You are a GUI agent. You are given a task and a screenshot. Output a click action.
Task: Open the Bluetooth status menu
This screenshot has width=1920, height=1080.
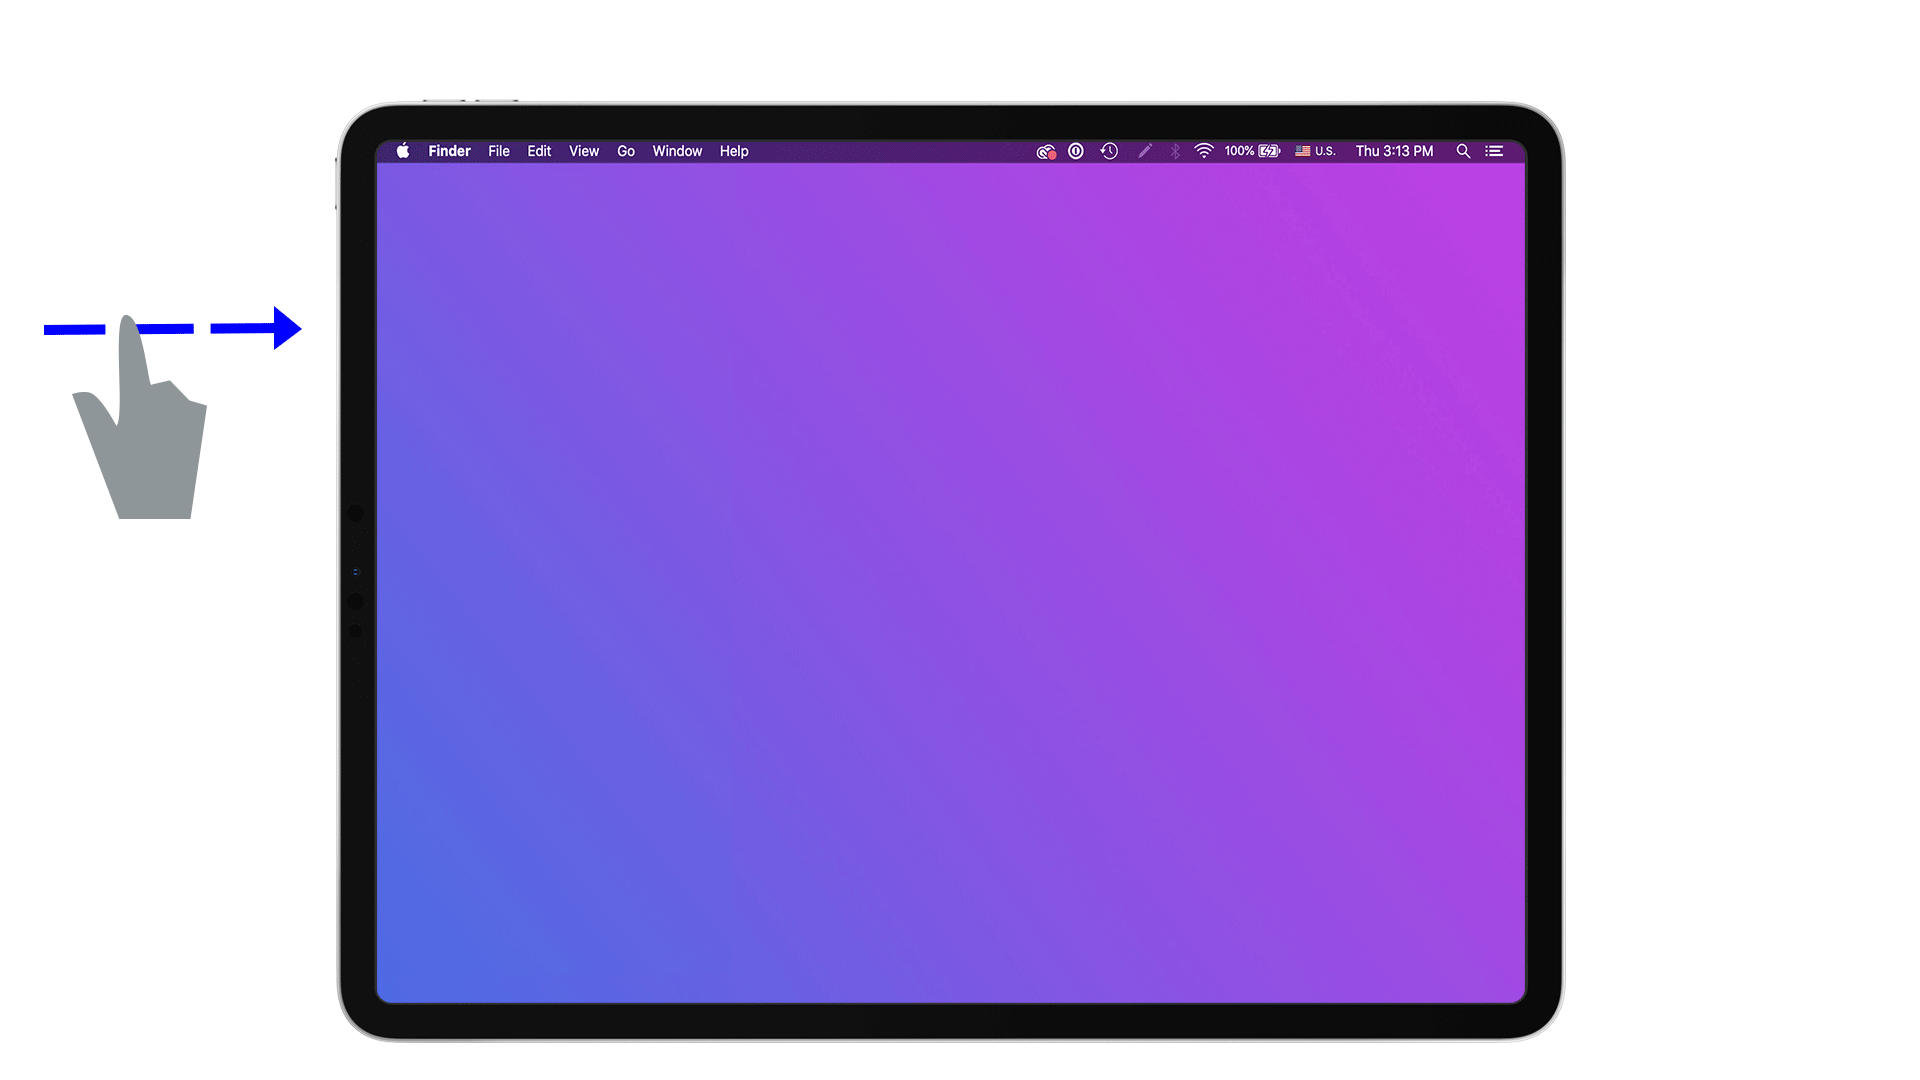[x=1174, y=151]
